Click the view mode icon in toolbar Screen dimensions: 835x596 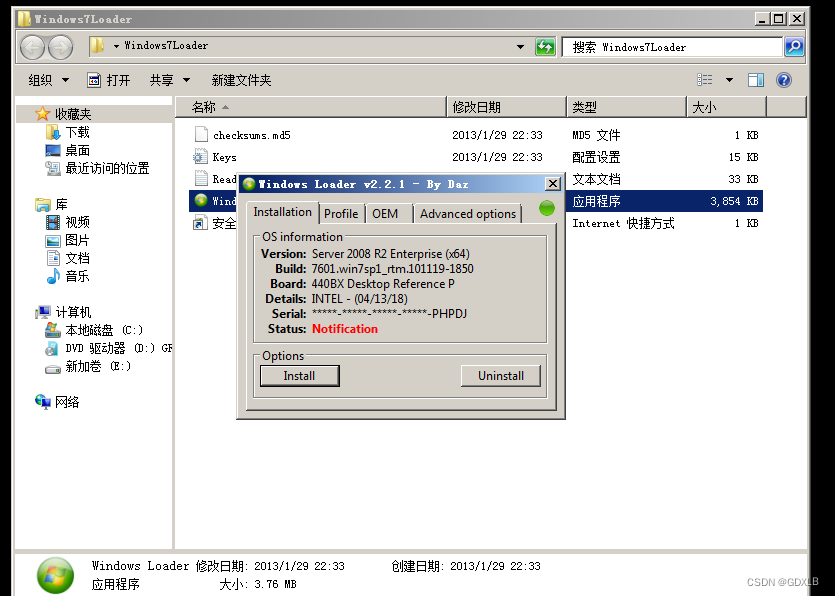tap(705, 80)
